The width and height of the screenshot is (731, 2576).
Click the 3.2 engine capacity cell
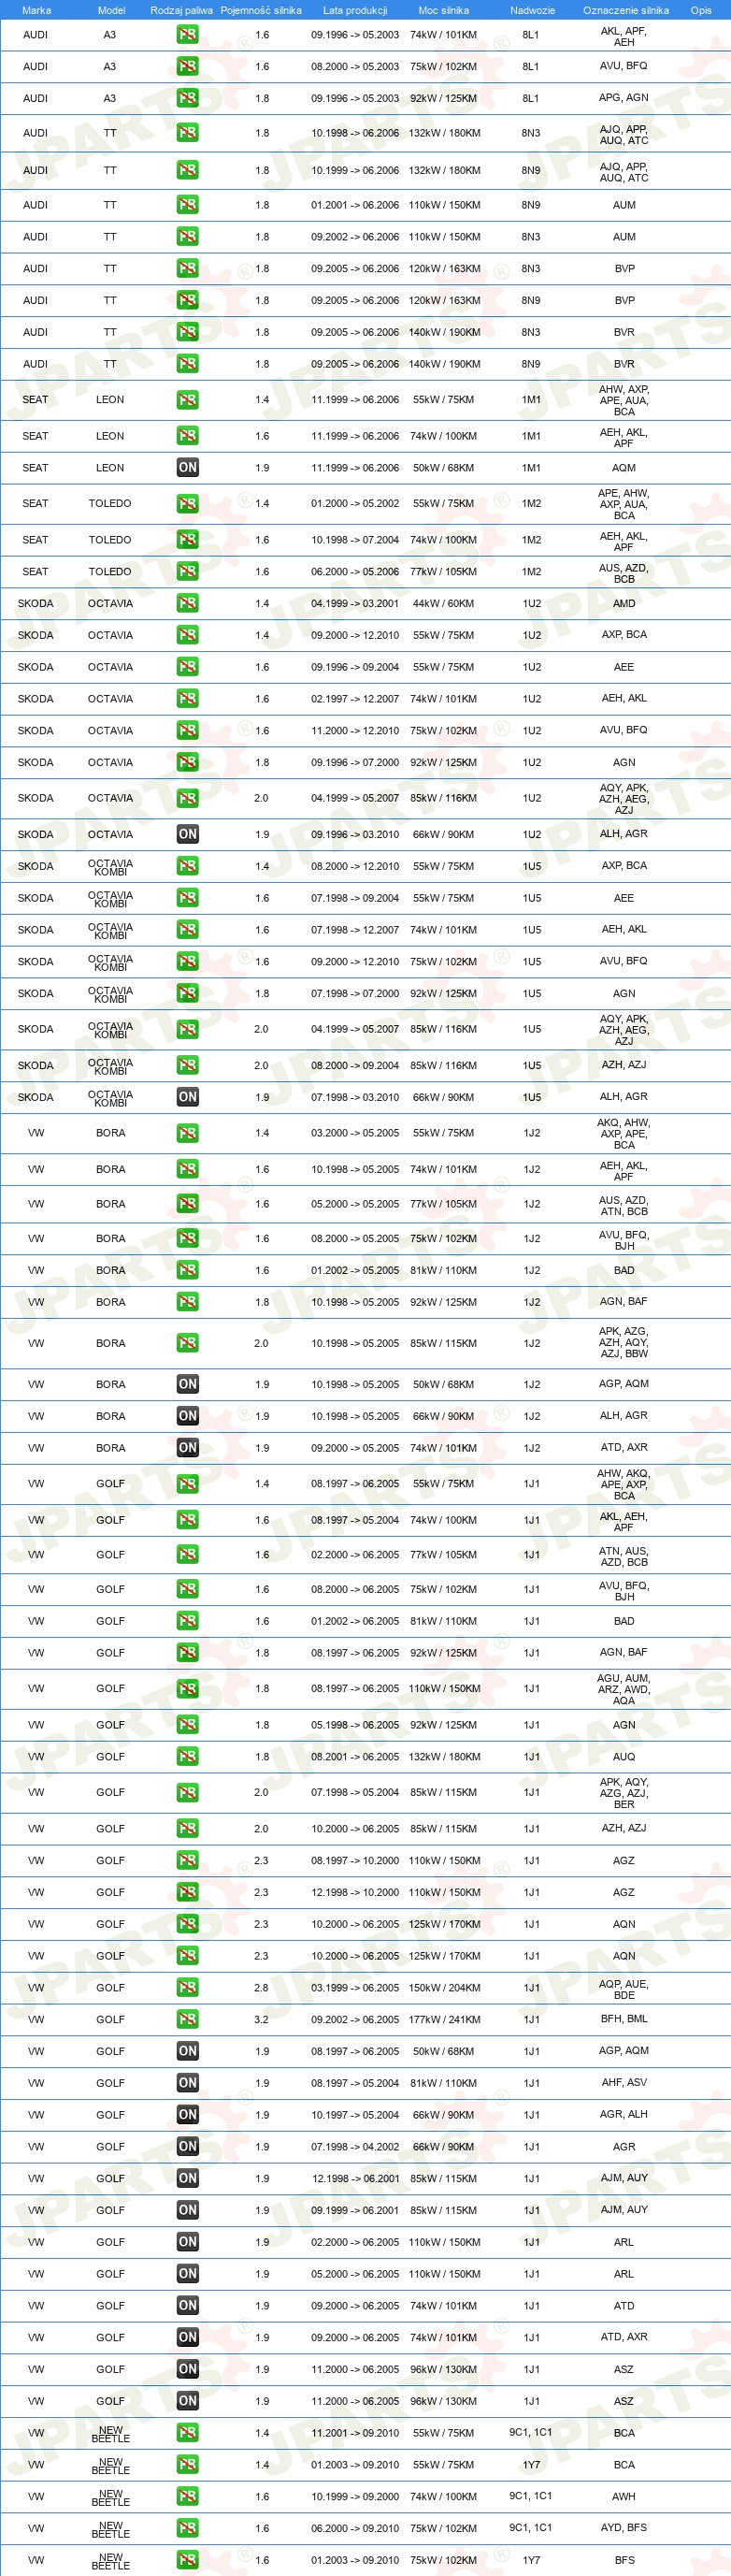(x=261, y=2020)
